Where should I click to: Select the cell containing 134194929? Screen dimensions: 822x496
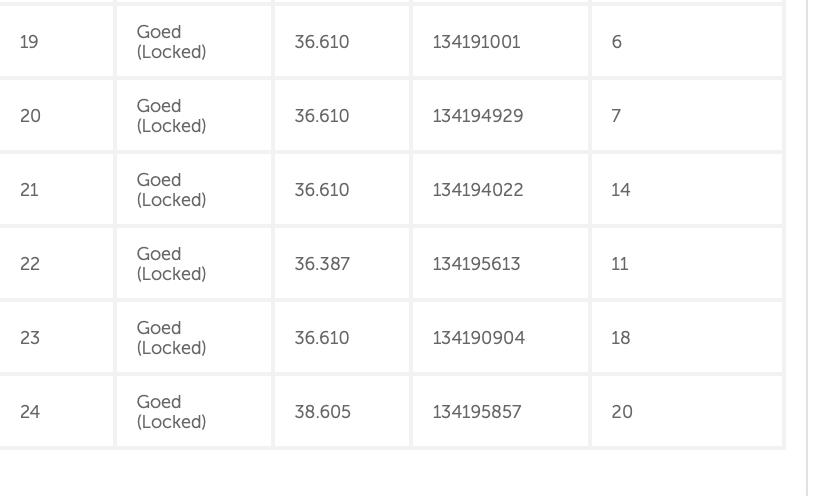(477, 116)
